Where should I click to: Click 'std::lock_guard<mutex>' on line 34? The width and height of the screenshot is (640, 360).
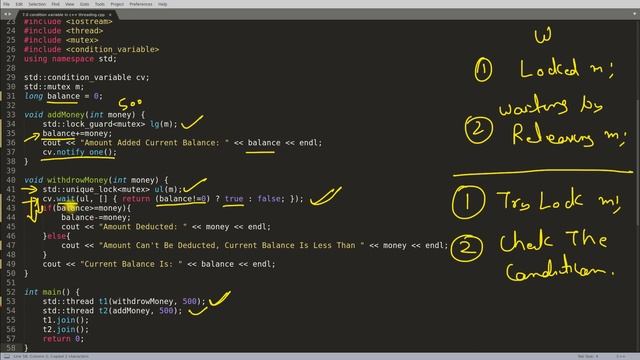(94, 124)
